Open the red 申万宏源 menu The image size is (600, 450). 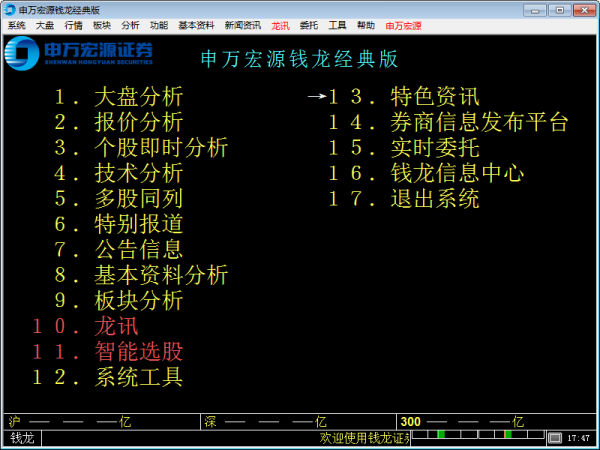403,26
